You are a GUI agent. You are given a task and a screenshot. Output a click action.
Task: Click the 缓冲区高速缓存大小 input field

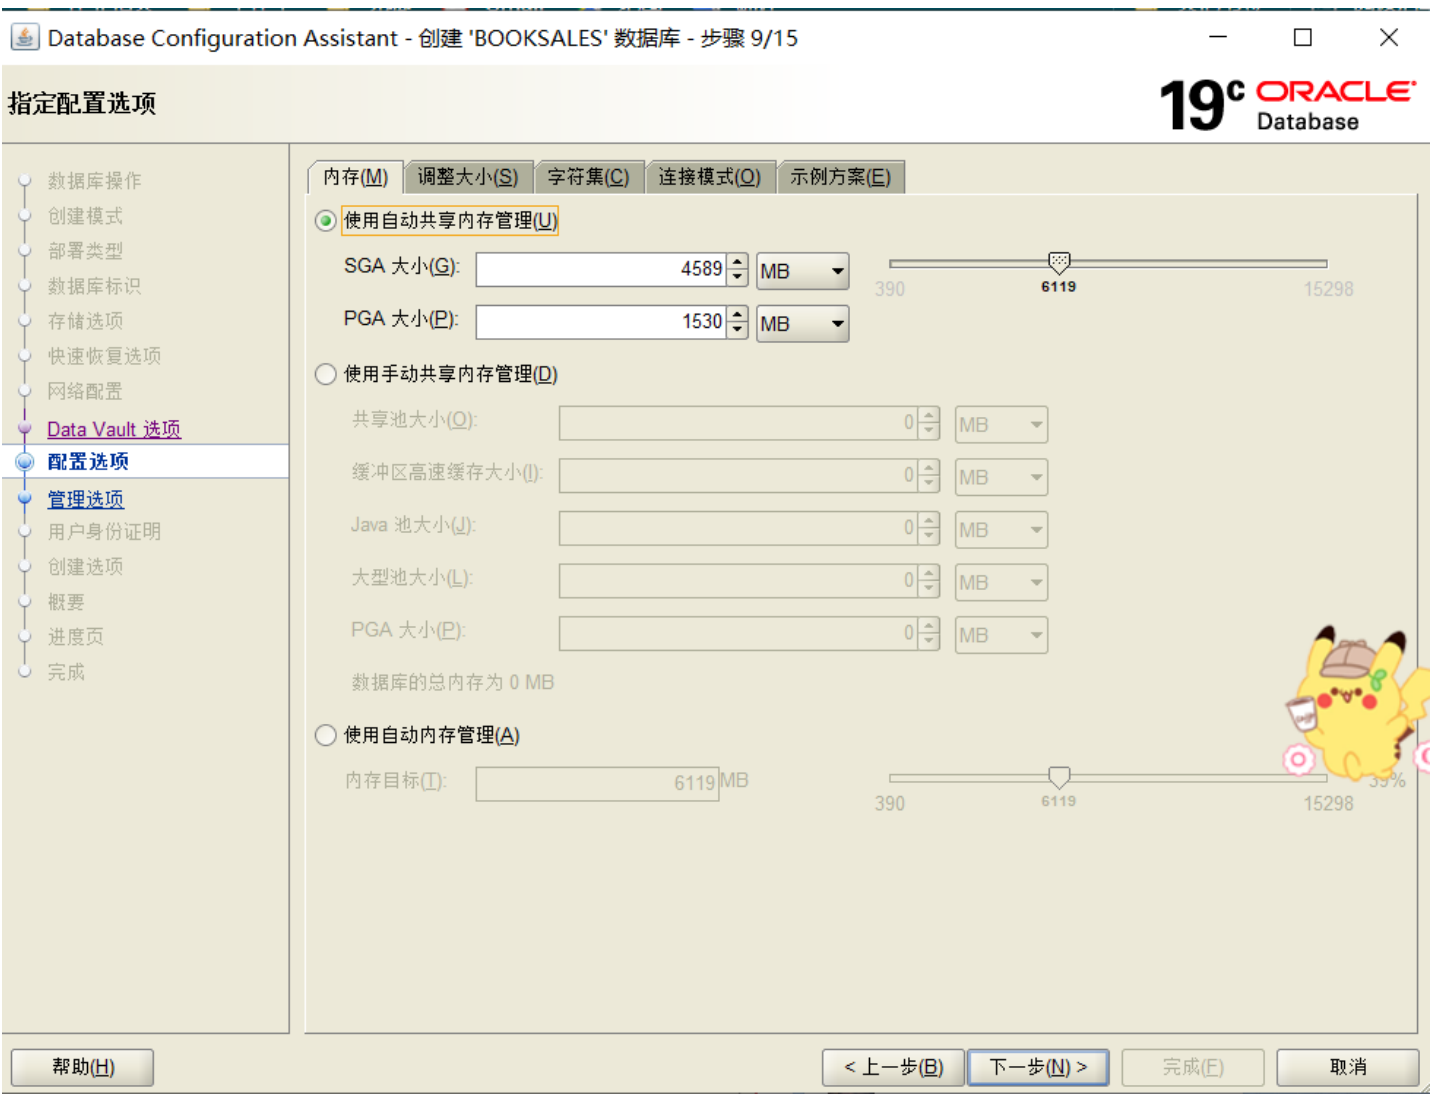pos(738,475)
